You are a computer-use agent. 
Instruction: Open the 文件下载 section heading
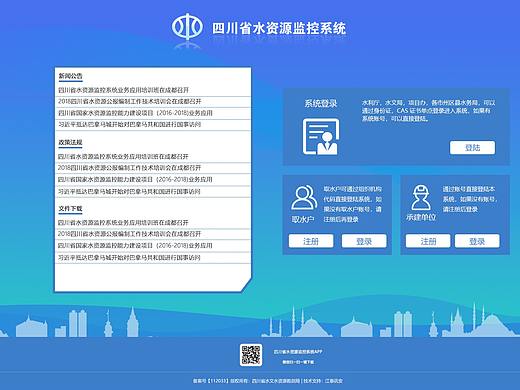(x=70, y=209)
